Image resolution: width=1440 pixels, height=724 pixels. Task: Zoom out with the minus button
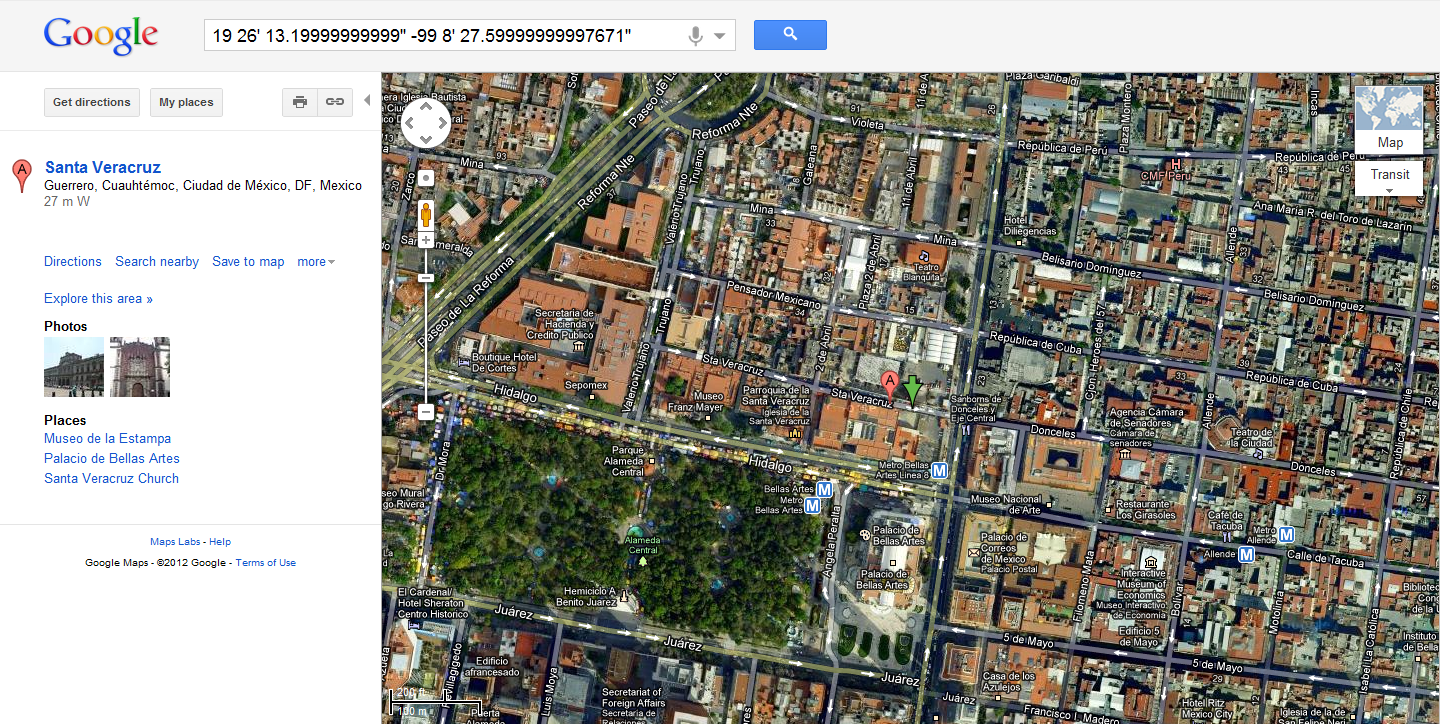click(426, 411)
